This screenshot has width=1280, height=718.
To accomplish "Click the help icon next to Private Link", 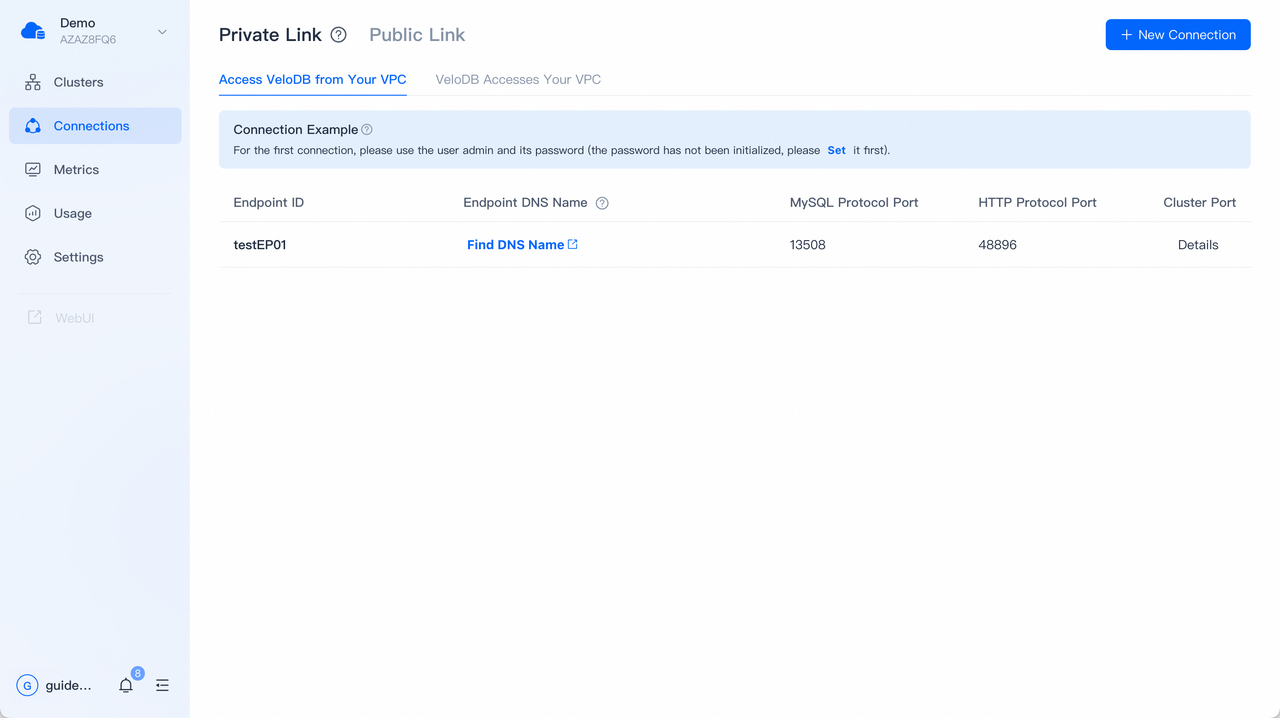I will (x=338, y=34).
